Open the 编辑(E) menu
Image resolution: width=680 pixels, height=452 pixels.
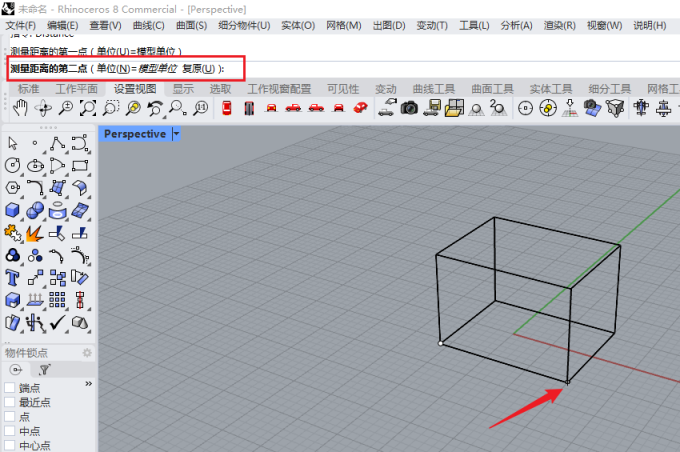[62, 26]
